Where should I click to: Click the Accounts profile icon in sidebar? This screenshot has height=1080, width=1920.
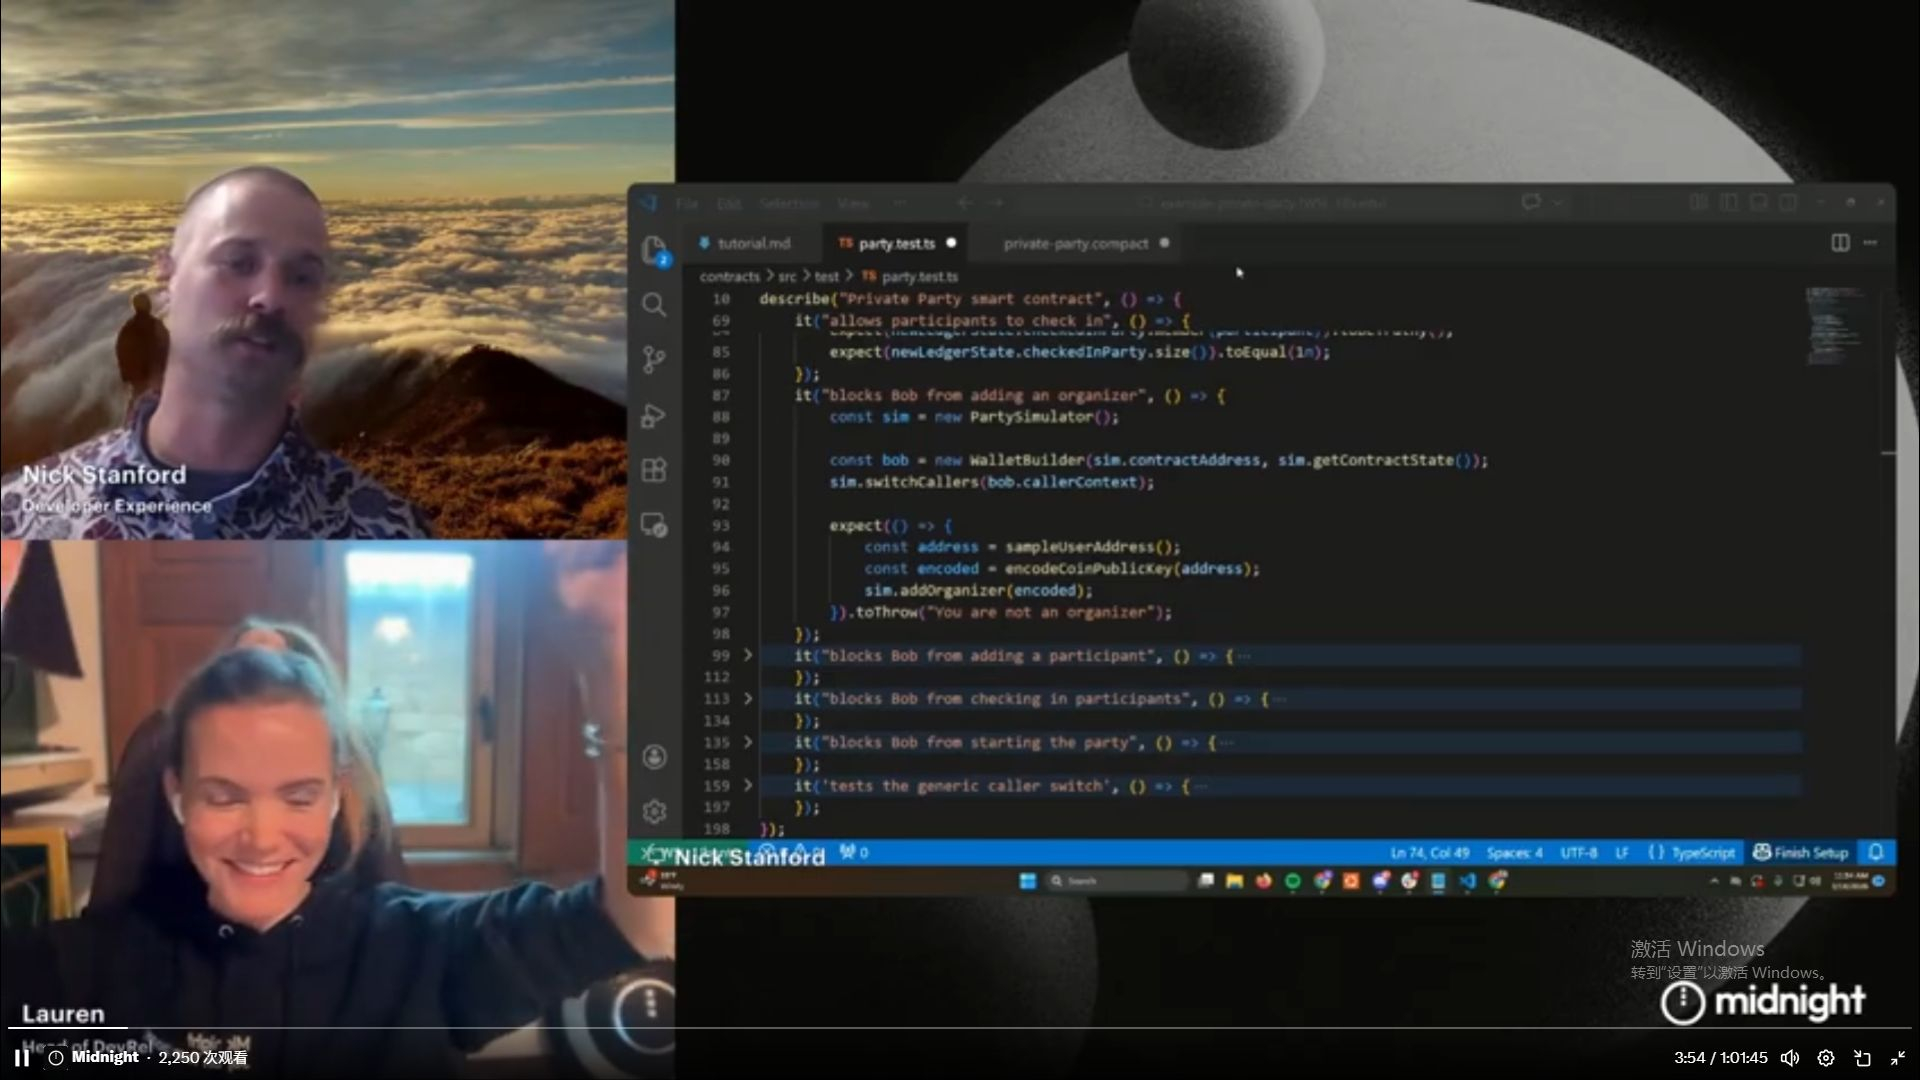point(654,757)
